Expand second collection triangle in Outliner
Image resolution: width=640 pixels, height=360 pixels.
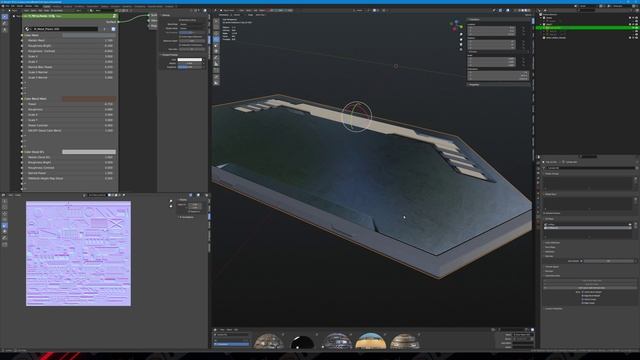point(541,24)
